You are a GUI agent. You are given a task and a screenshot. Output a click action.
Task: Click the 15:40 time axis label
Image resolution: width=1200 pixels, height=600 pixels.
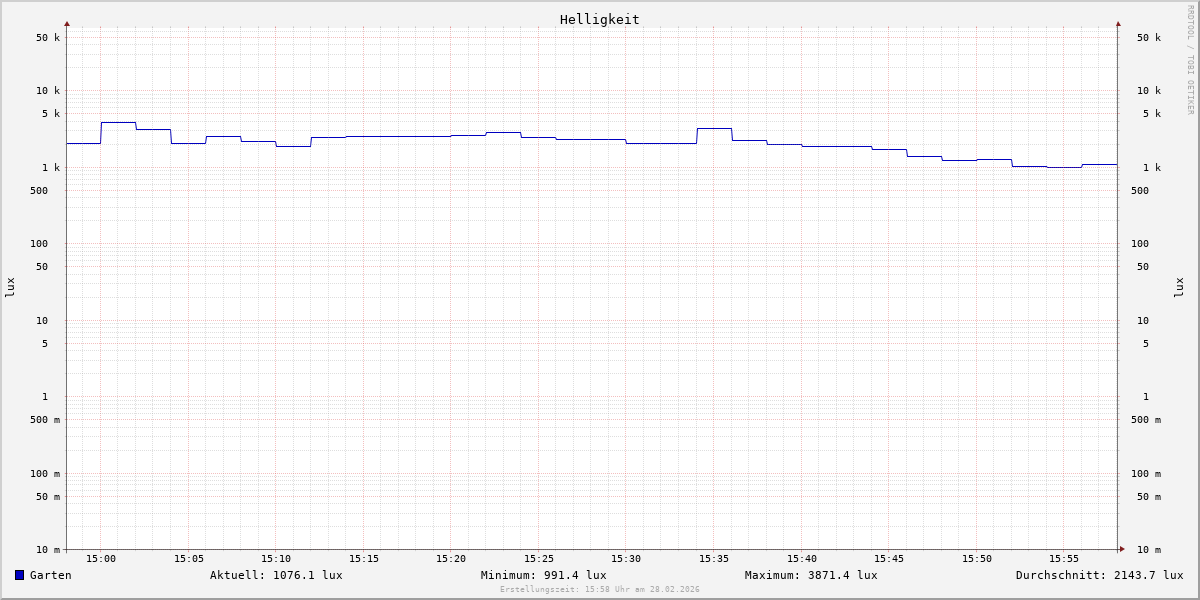coord(801,559)
